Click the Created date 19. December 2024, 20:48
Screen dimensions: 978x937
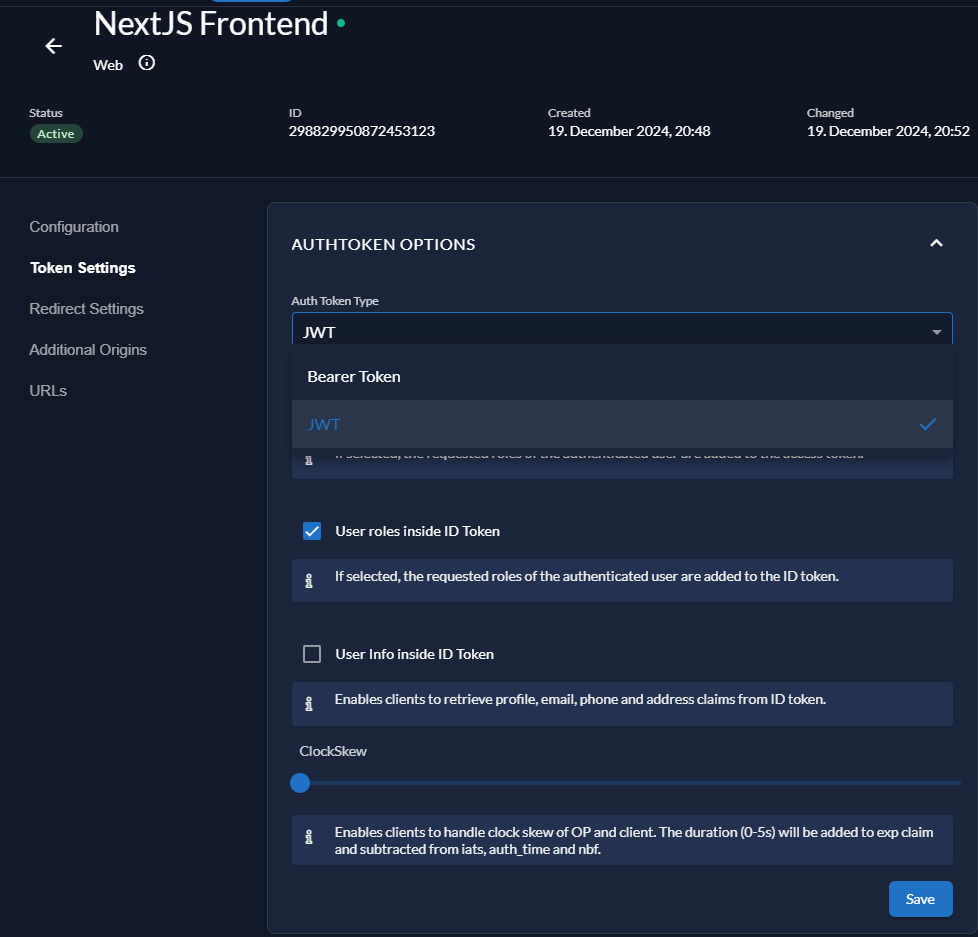click(x=629, y=131)
